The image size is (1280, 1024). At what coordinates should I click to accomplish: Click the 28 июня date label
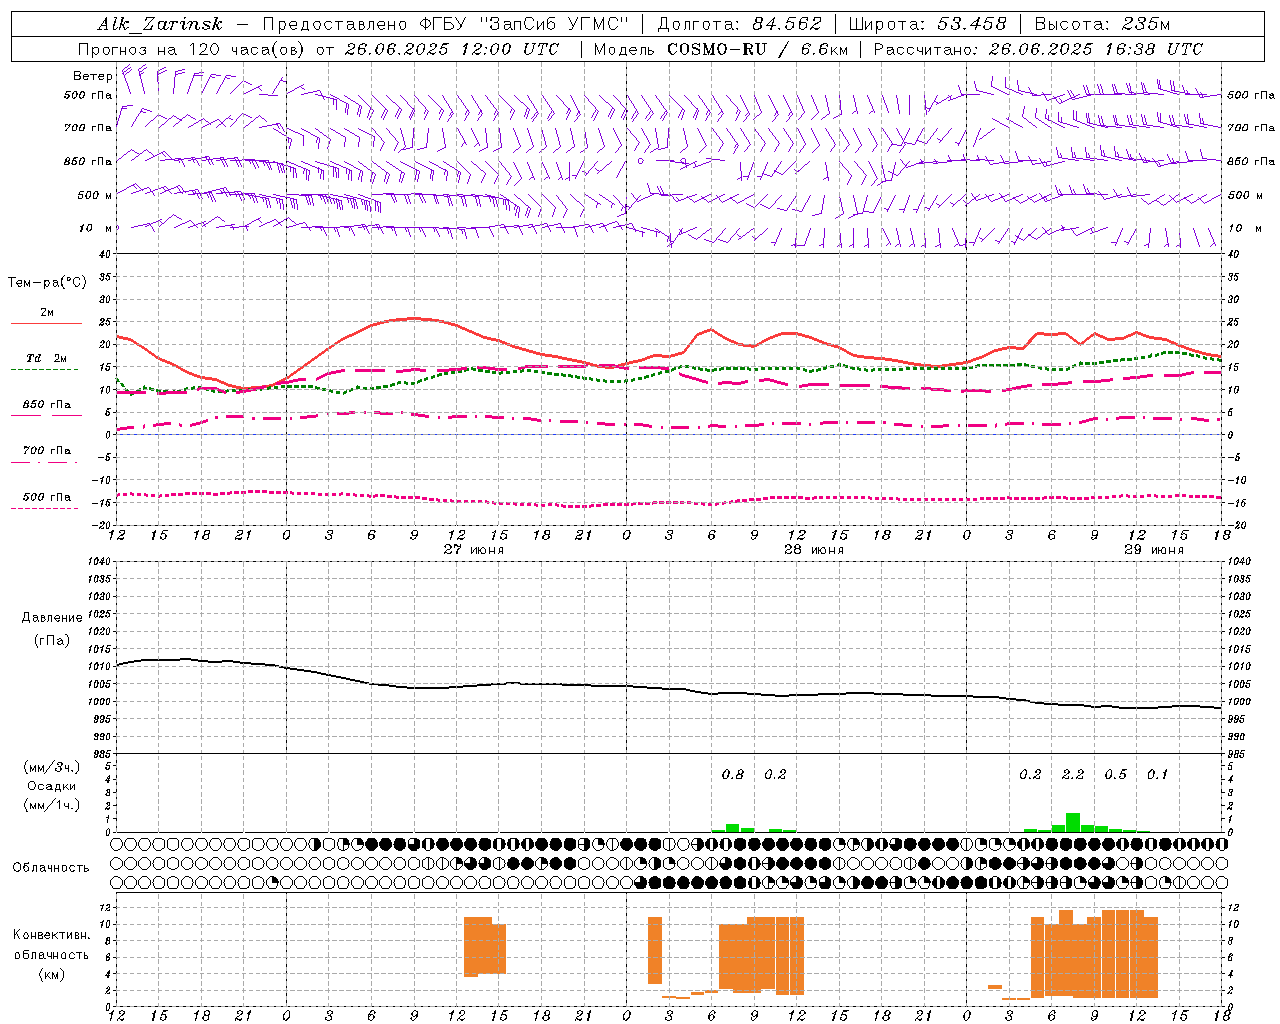point(814,550)
